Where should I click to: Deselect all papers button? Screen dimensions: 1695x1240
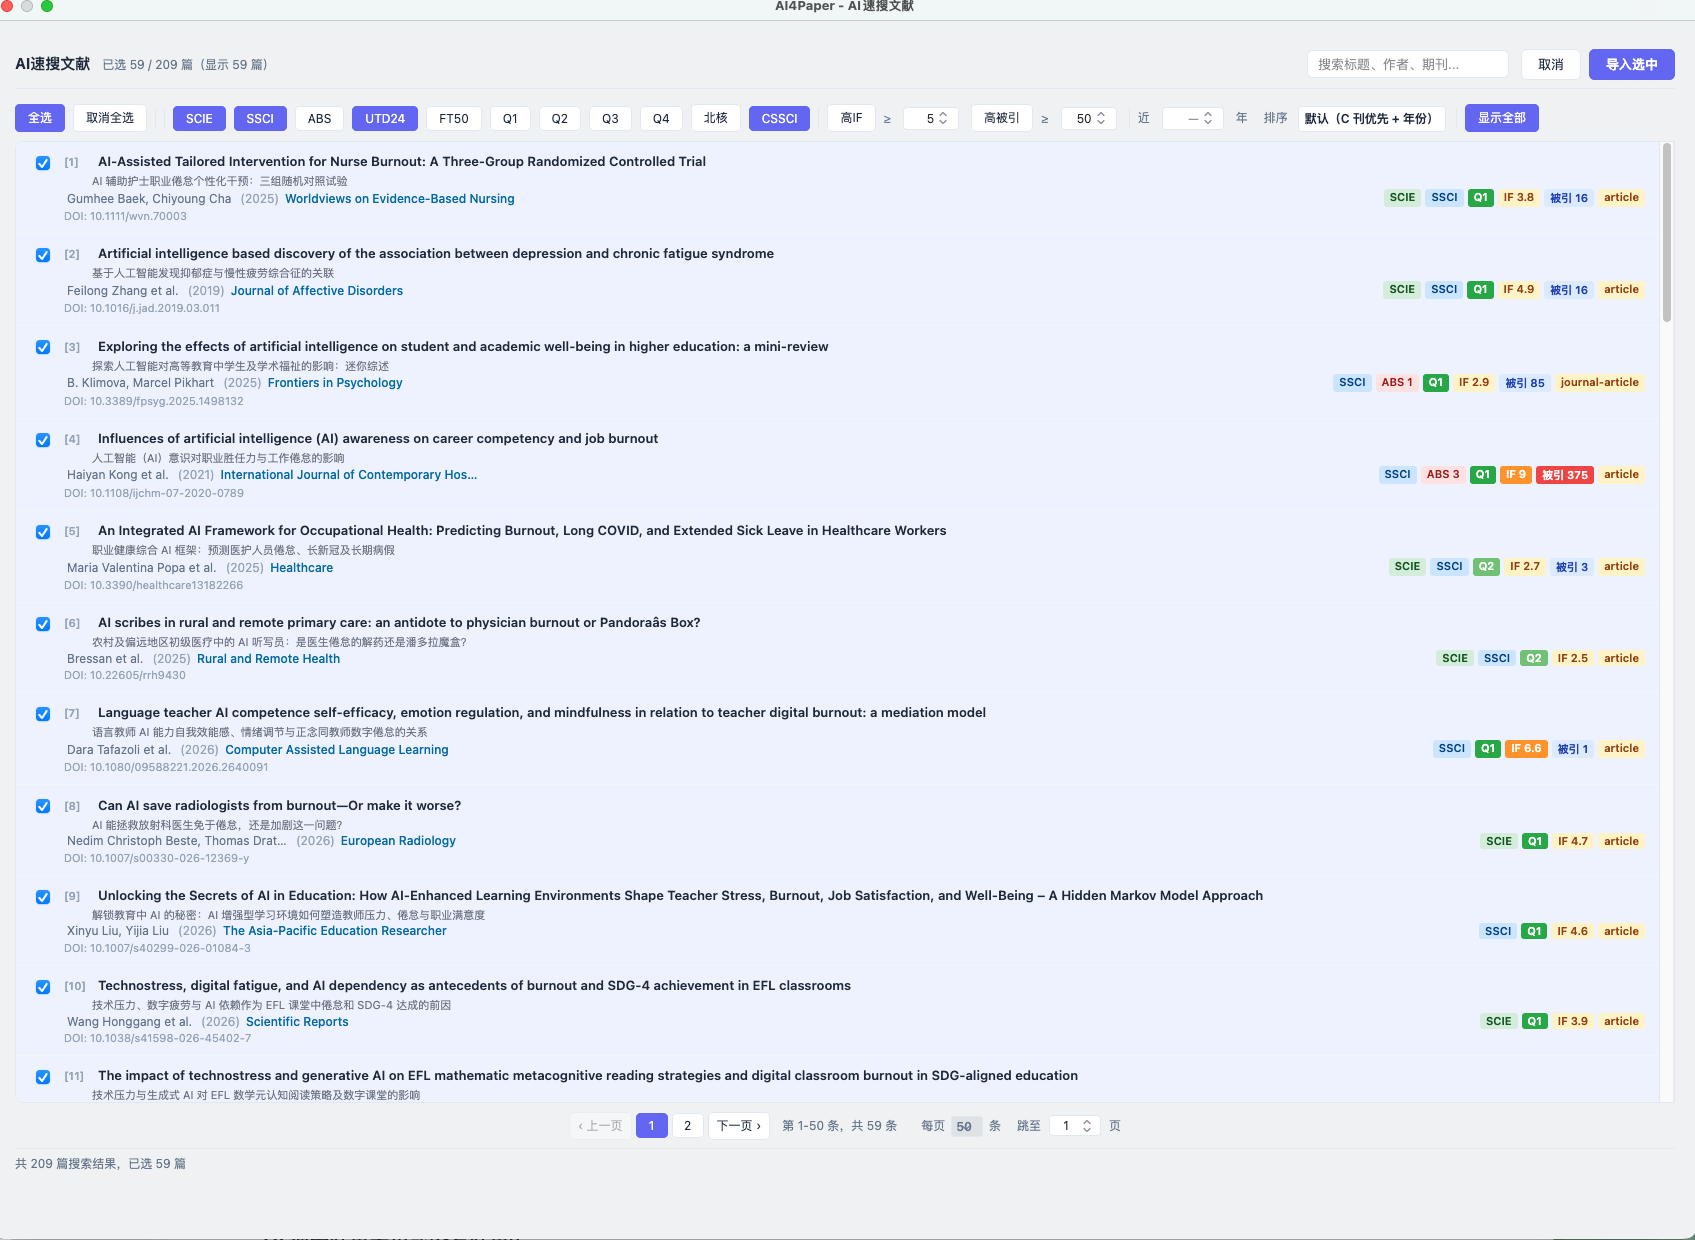coord(110,118)
